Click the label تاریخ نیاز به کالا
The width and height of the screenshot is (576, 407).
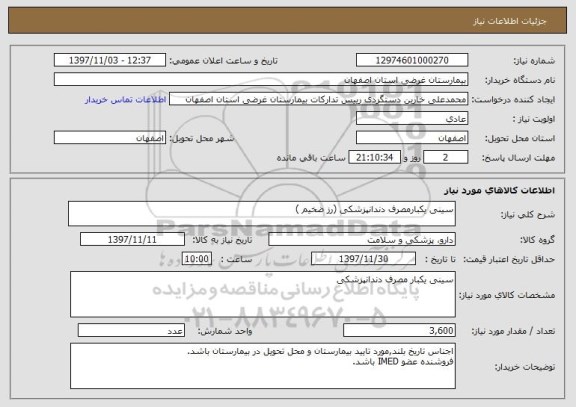[x=222, y=240]
